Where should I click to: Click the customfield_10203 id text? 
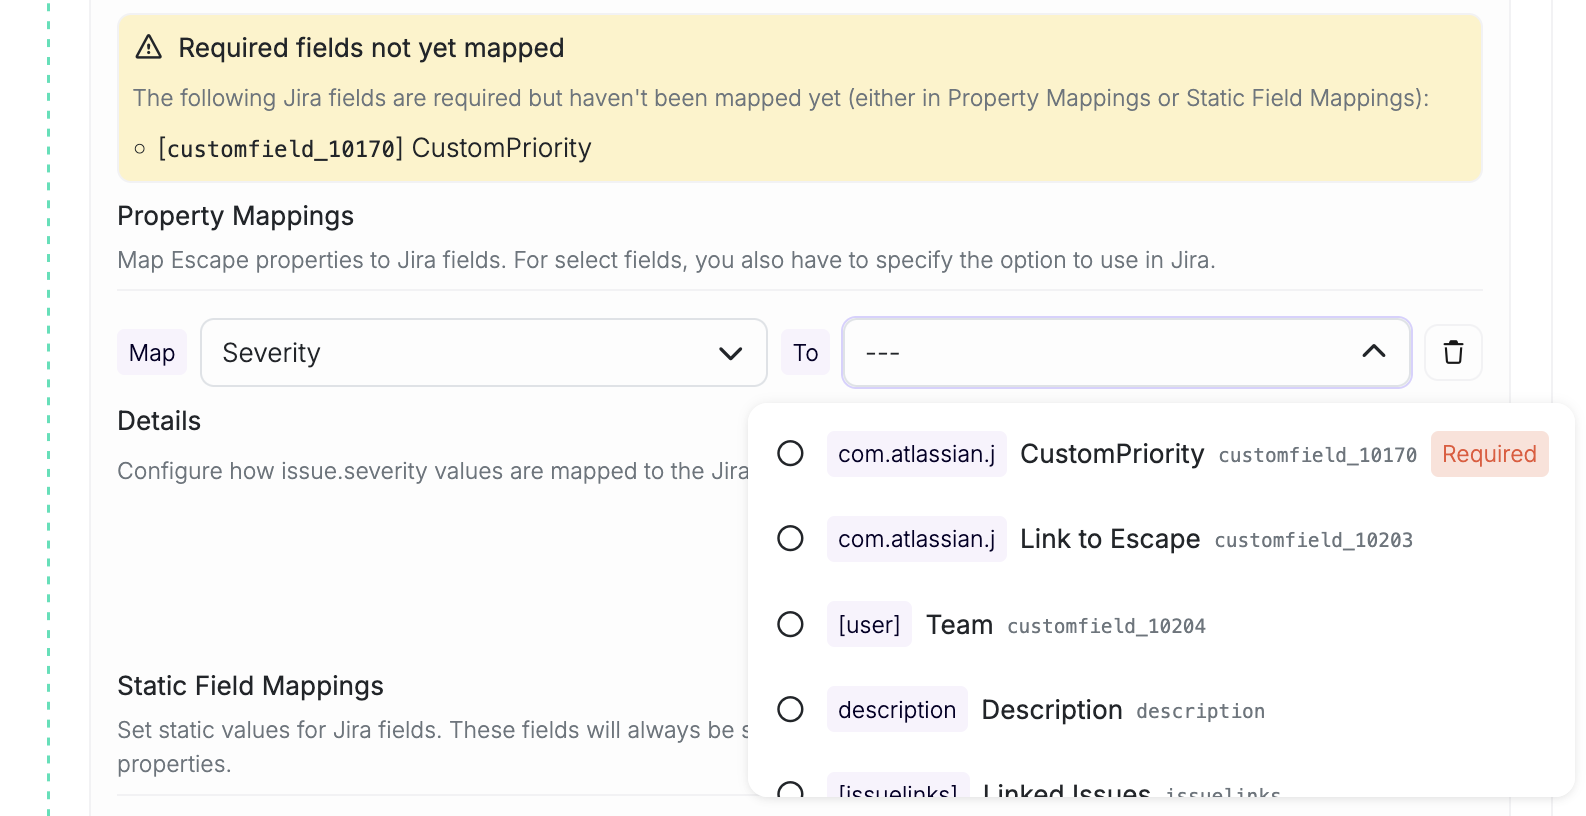pos(1313,541)
